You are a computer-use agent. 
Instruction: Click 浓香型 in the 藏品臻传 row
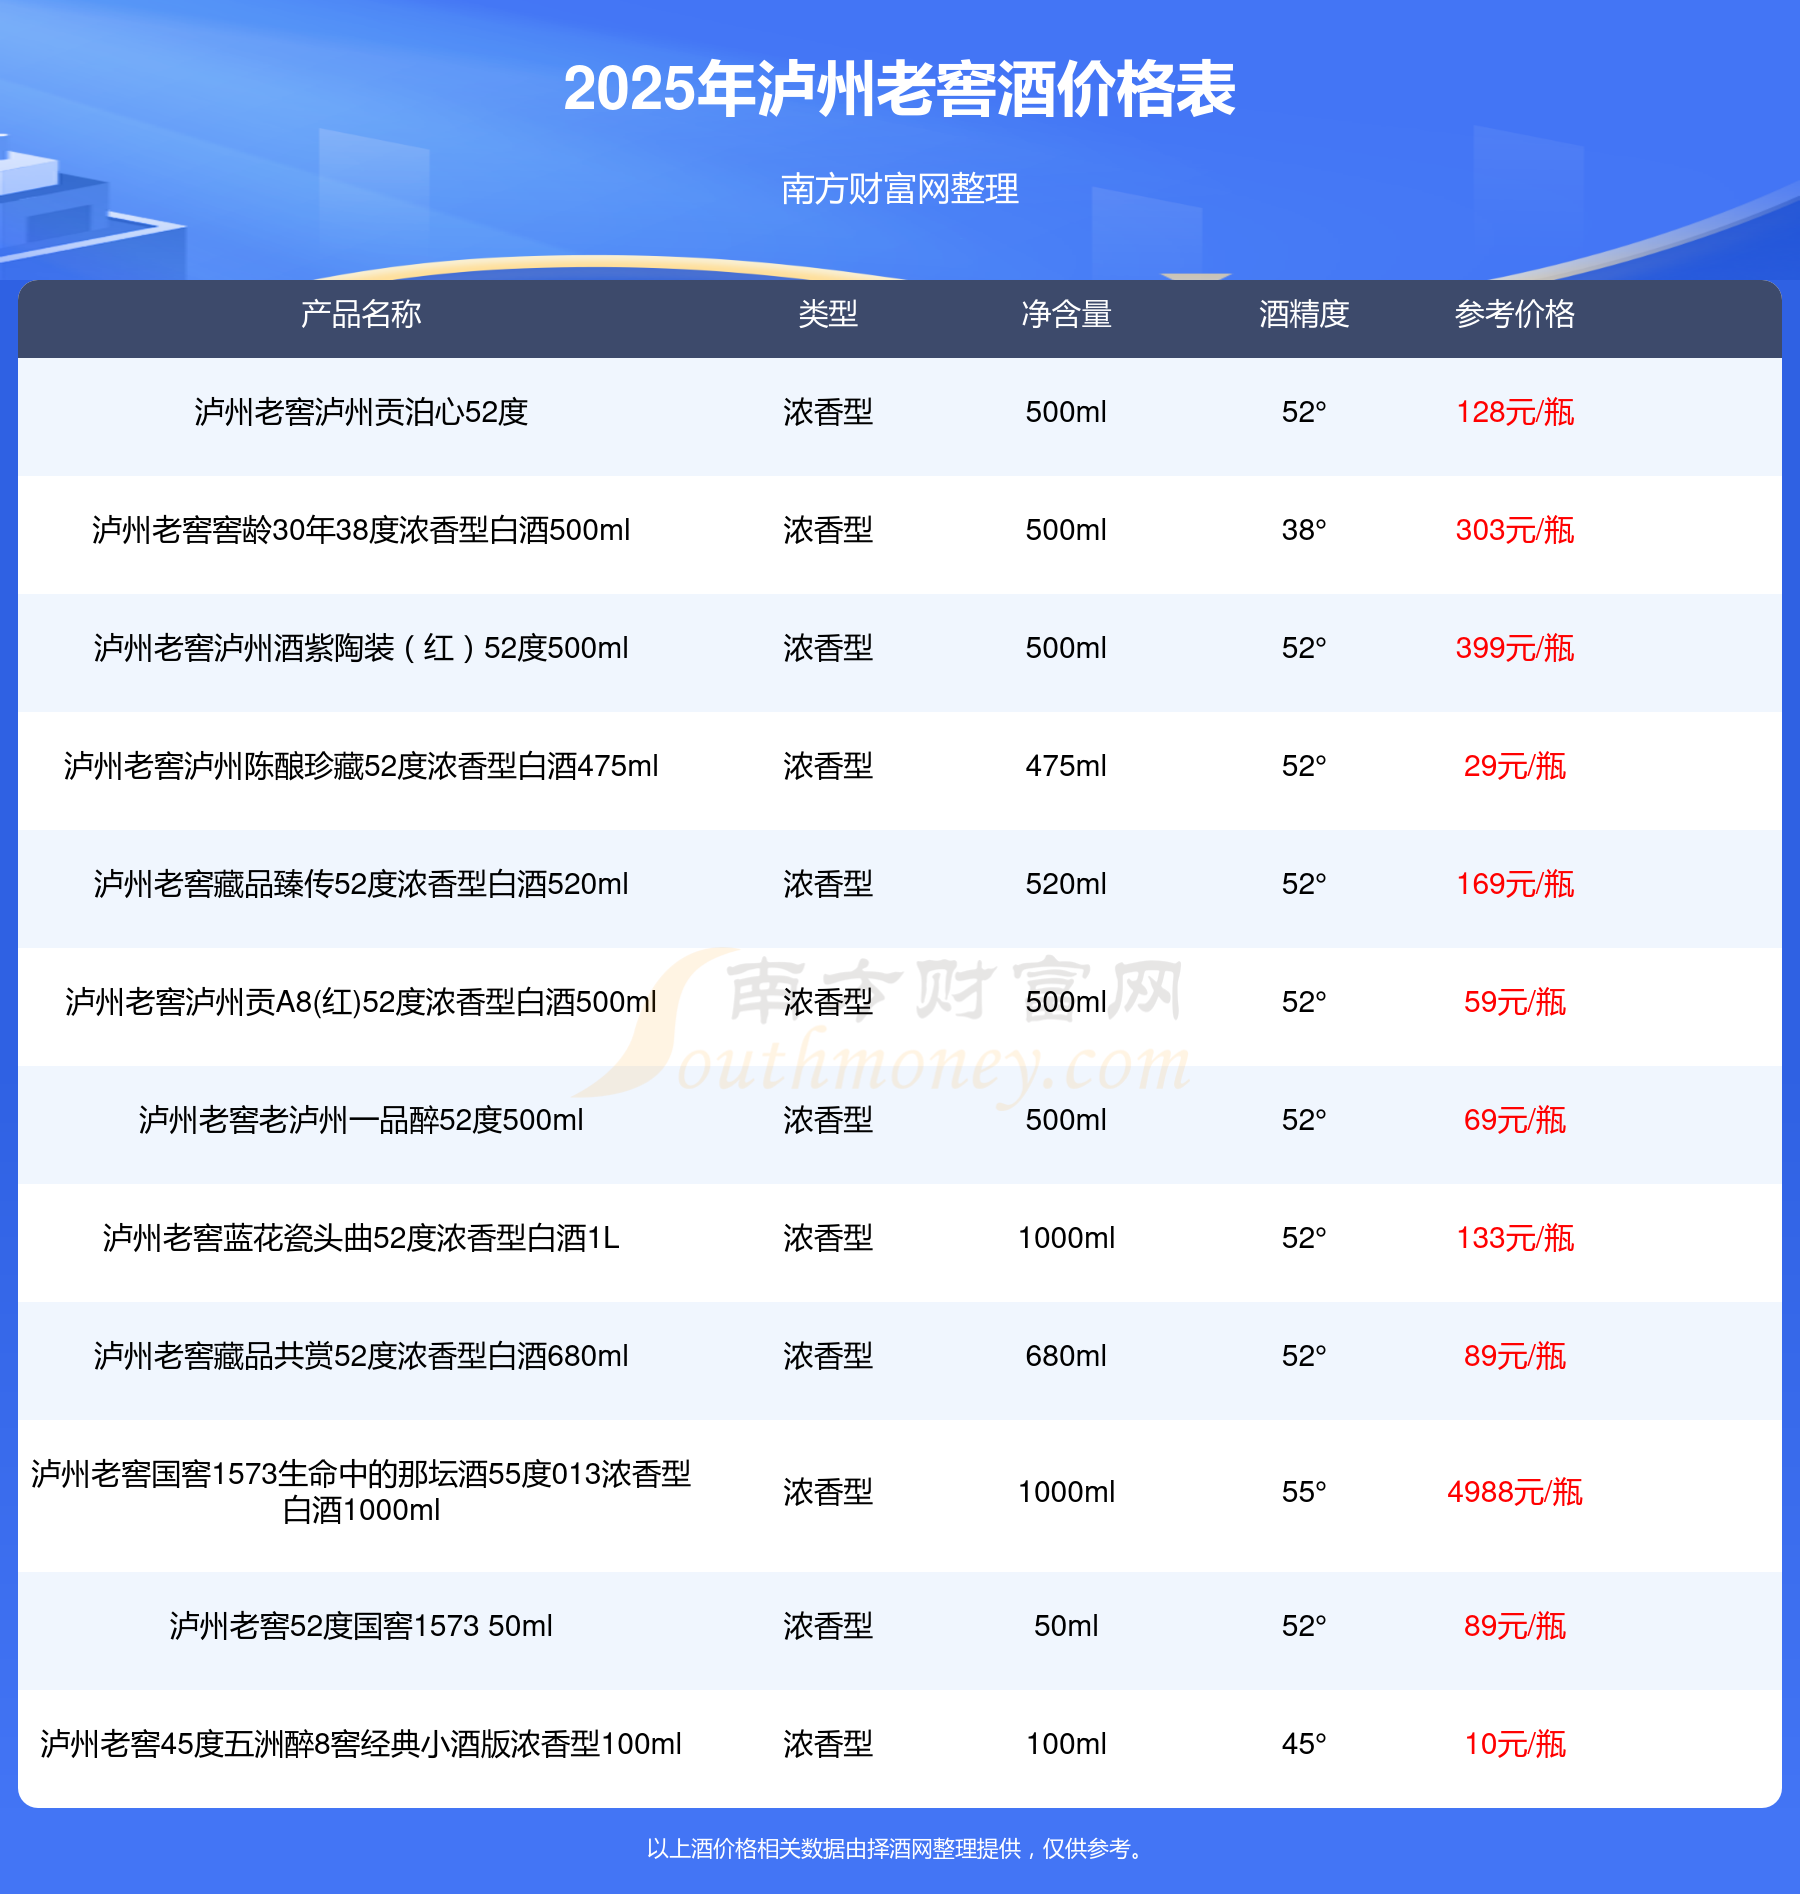point(828,884)
